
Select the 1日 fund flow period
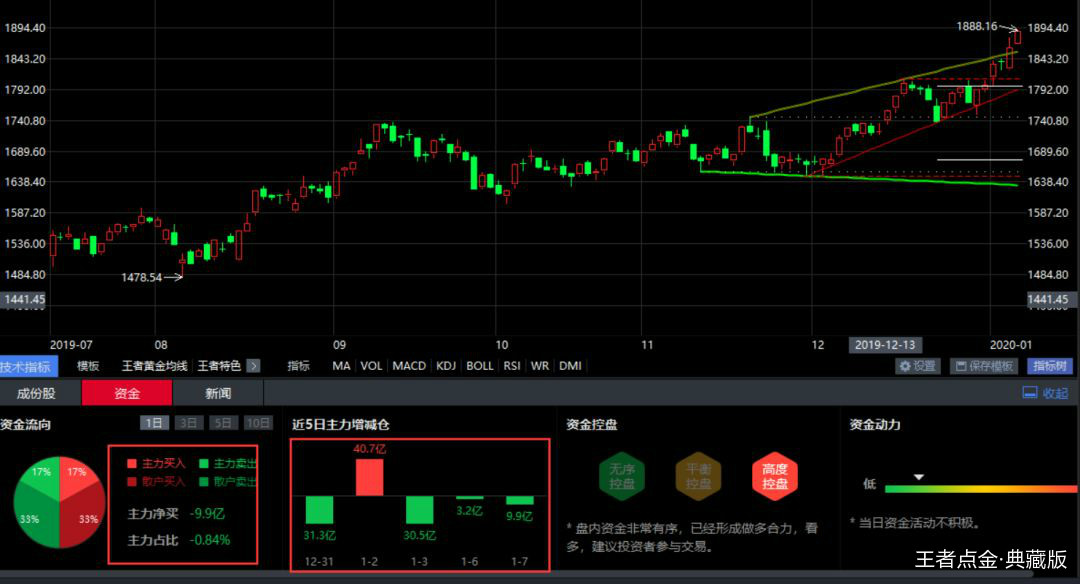tap(154, 423)
